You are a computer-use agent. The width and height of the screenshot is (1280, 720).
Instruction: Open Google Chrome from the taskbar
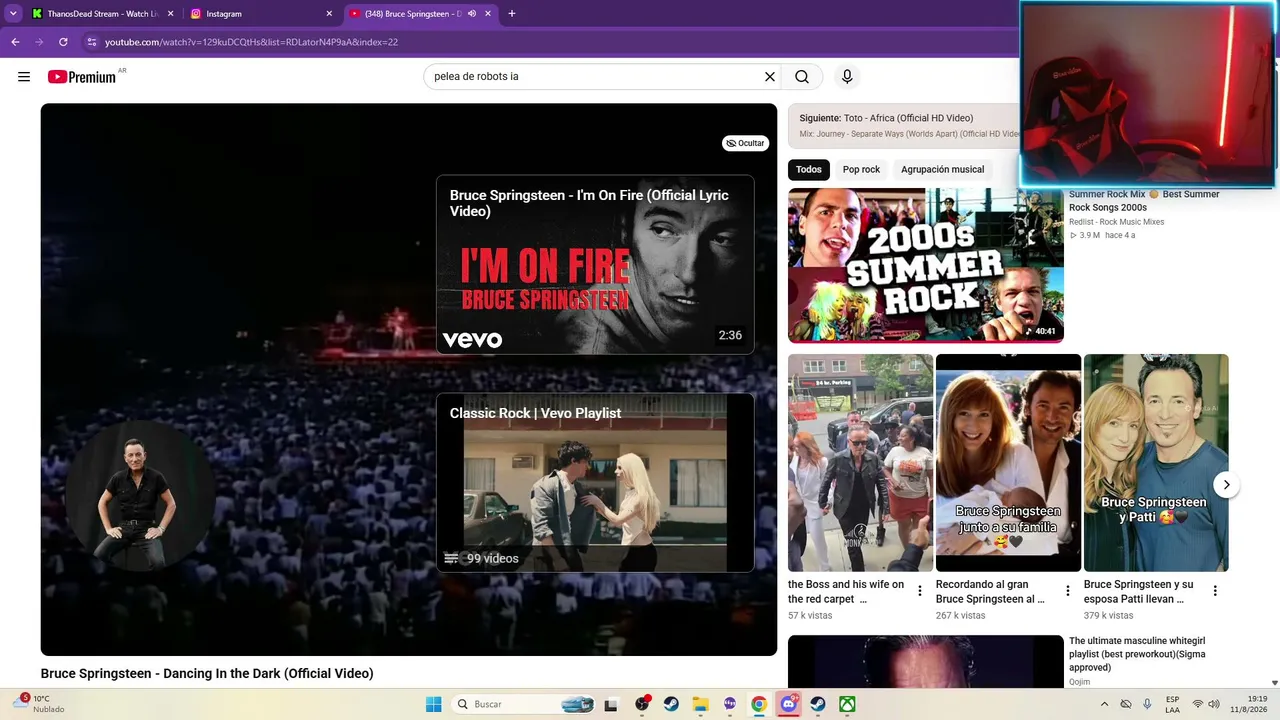point(759,704)
